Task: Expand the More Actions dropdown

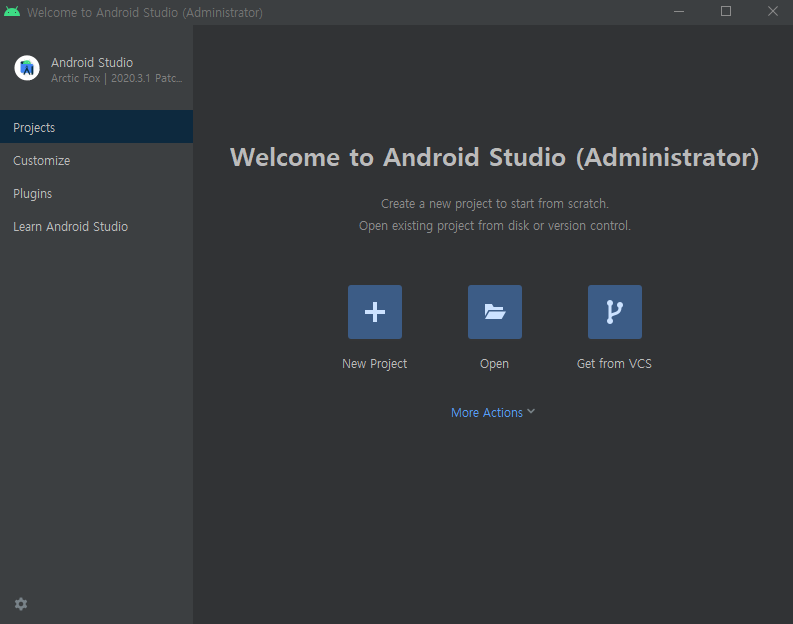Action: point(493,413)
